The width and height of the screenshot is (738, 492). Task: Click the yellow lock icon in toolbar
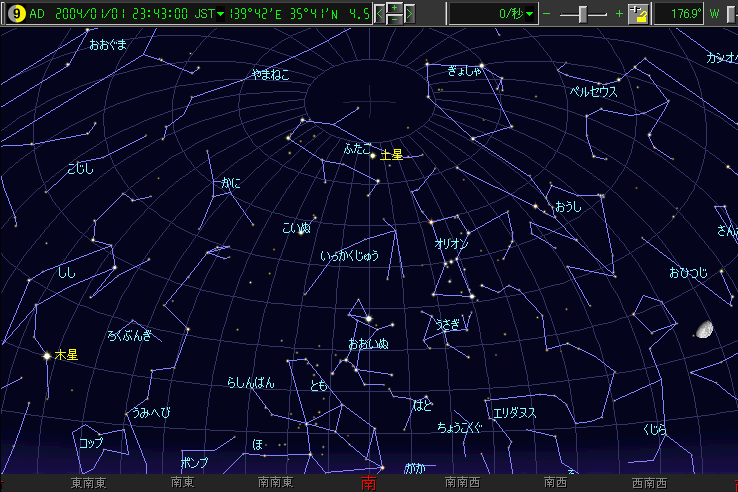(638, 14)
